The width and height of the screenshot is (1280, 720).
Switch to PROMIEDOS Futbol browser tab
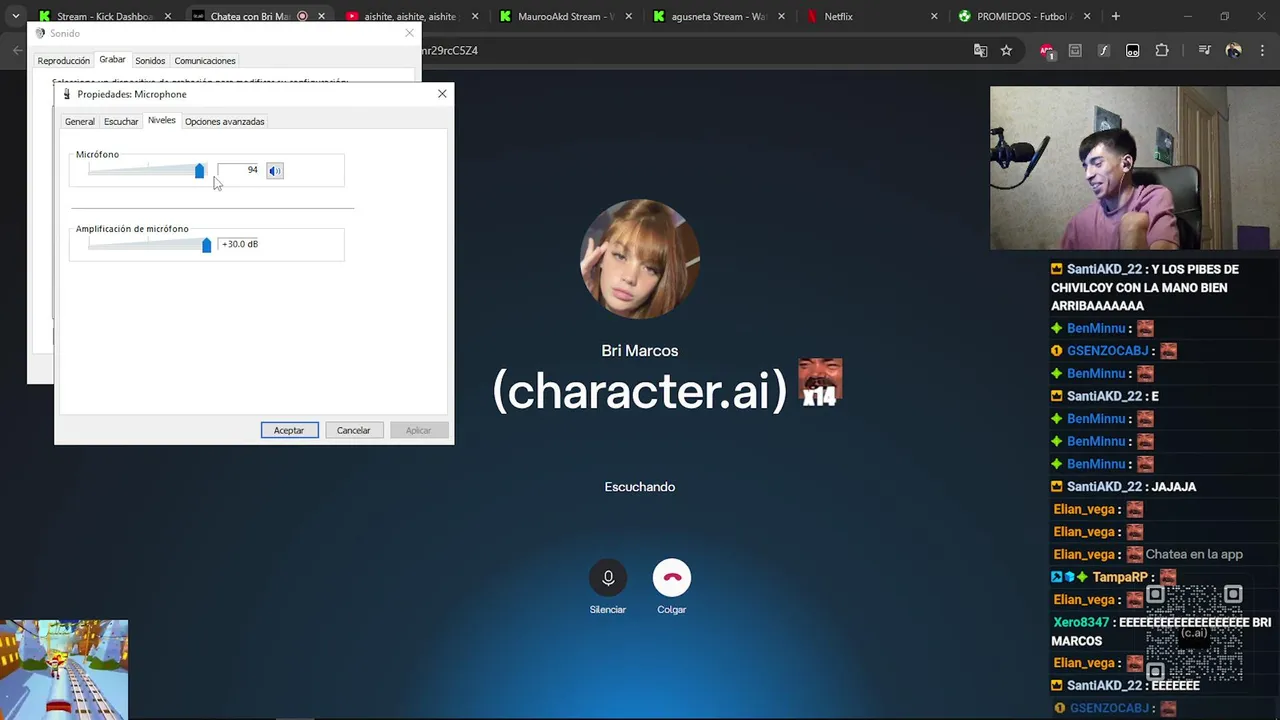[1025, 16]
